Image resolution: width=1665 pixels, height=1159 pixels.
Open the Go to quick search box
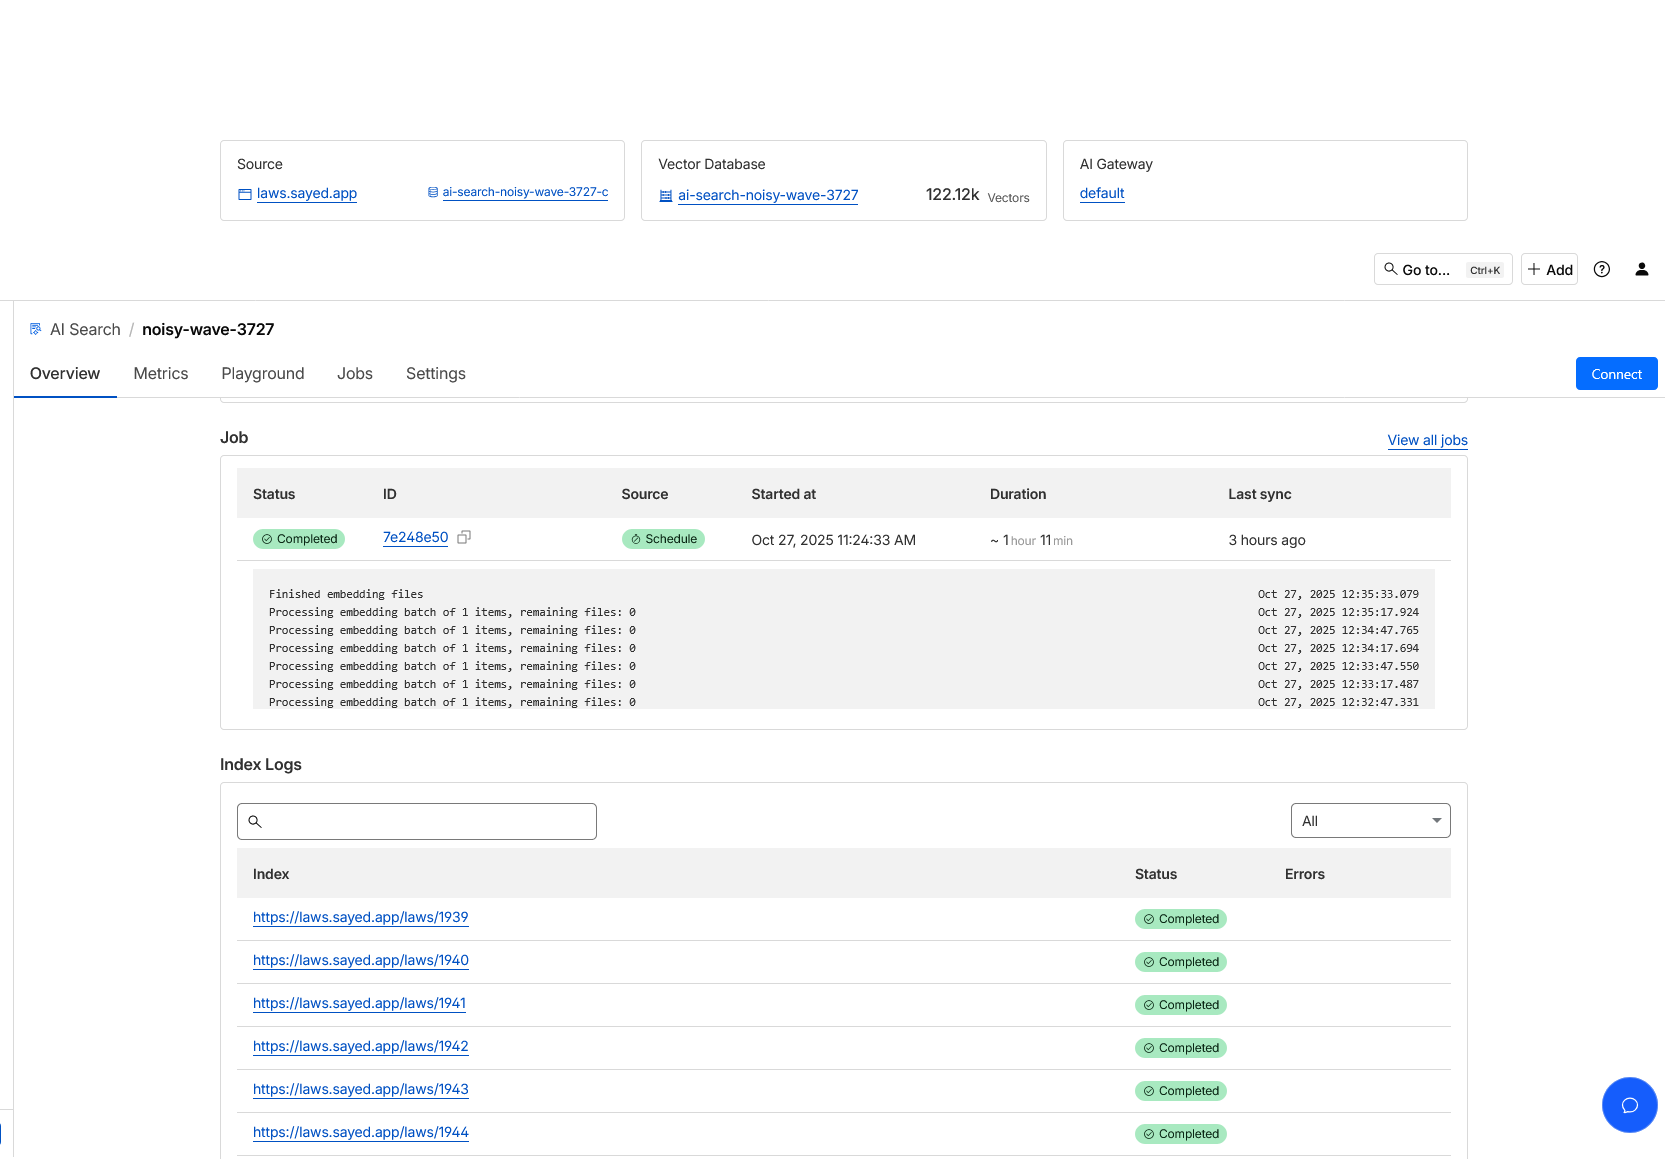coord(1442,269)
